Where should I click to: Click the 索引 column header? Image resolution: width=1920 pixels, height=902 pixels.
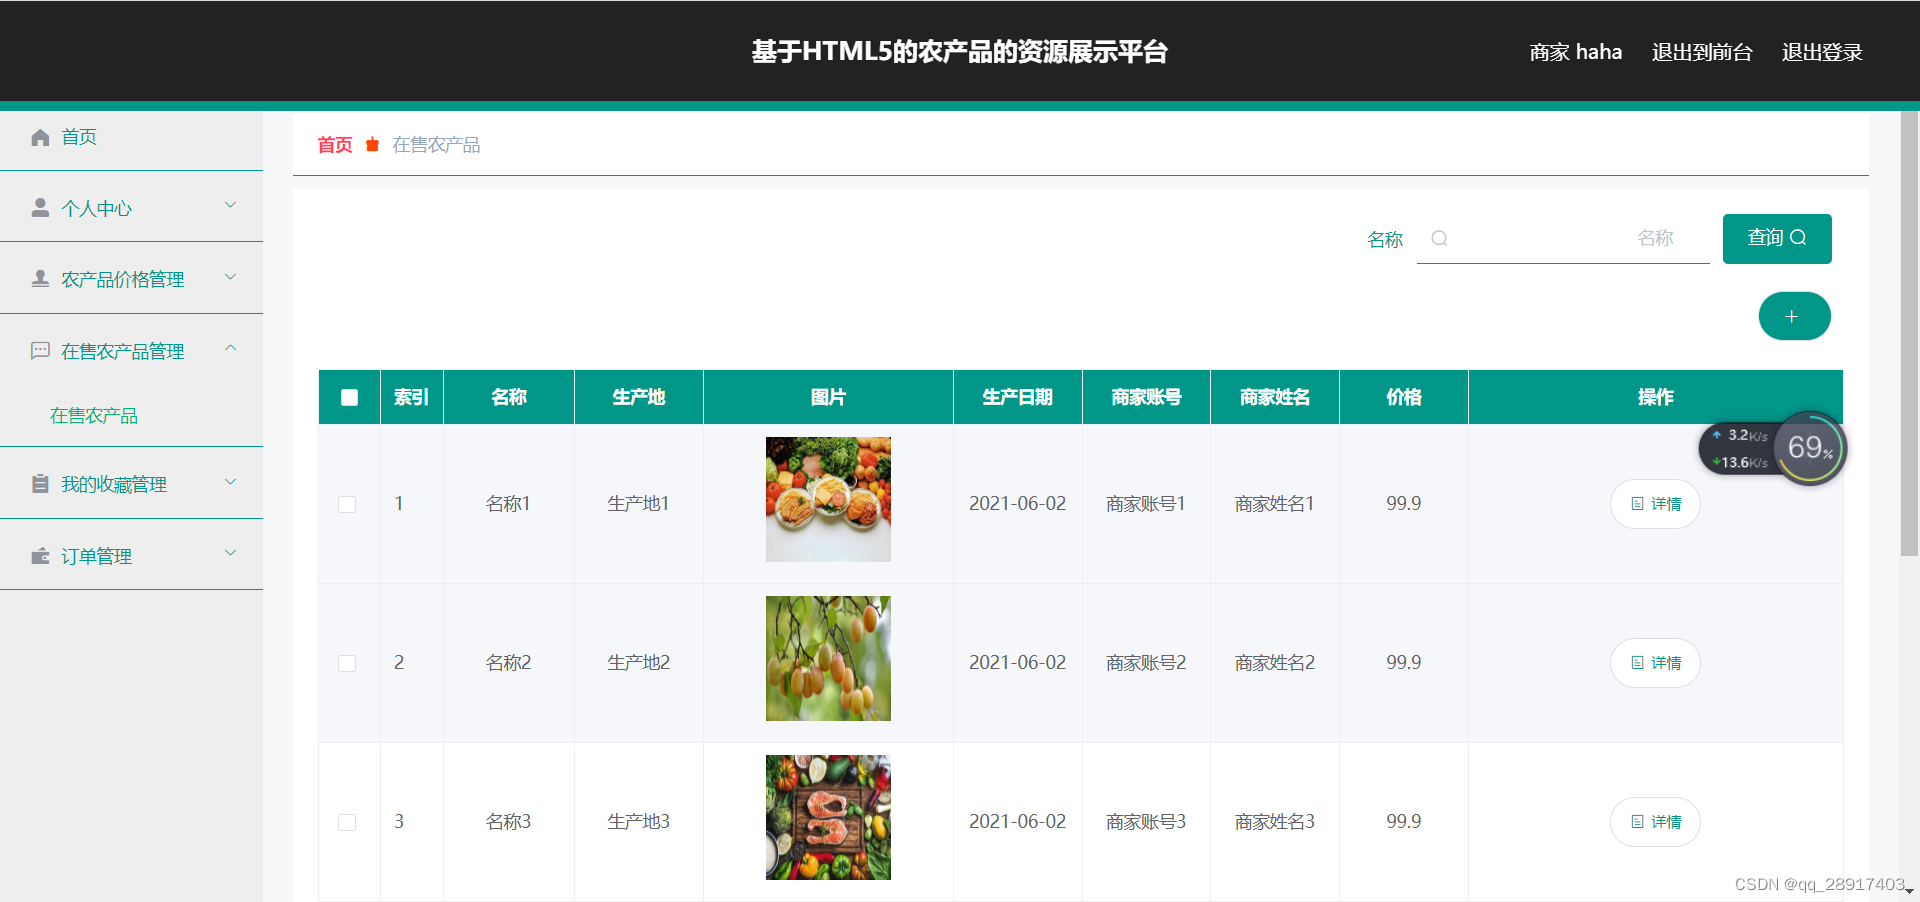pyautogui.click(x=411, y=397)
